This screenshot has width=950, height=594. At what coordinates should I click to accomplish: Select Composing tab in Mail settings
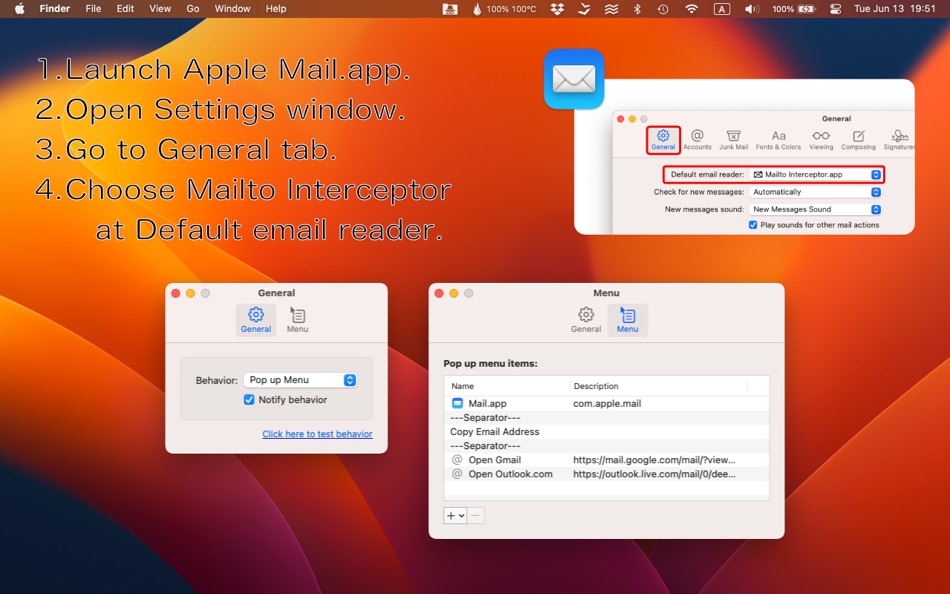(858, 139)
